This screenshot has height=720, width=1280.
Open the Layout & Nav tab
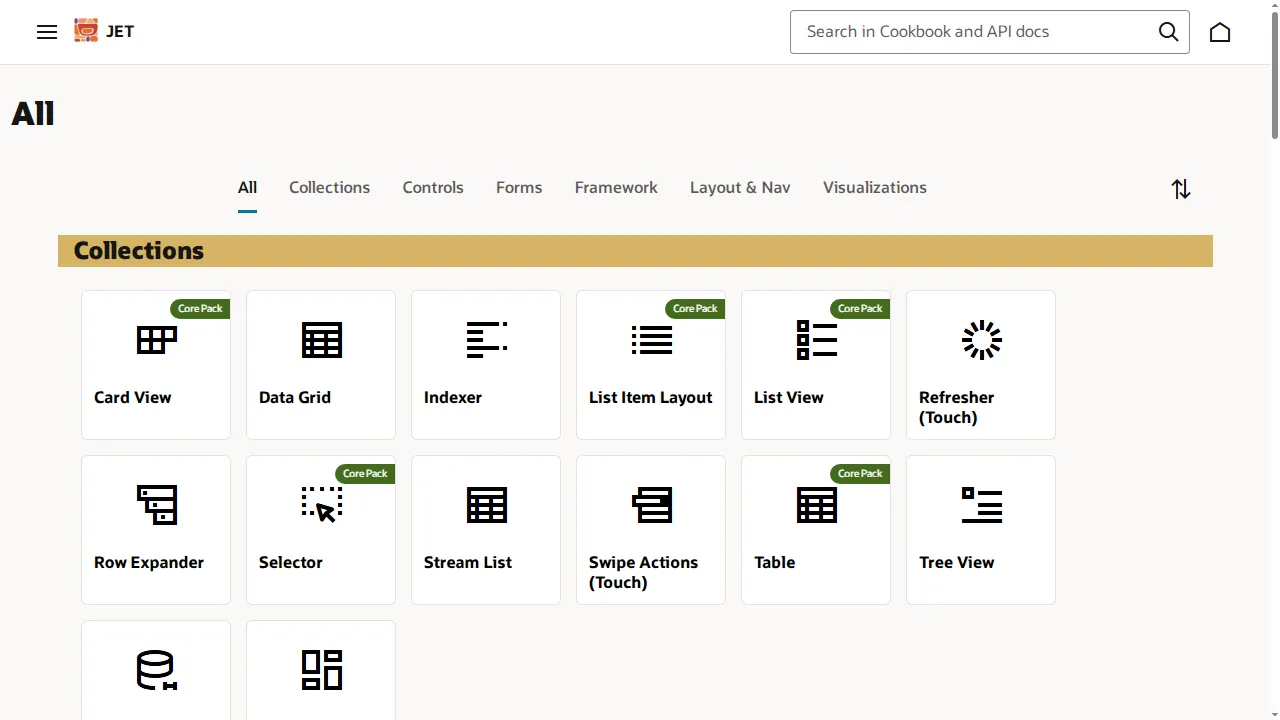pos(740,188)
